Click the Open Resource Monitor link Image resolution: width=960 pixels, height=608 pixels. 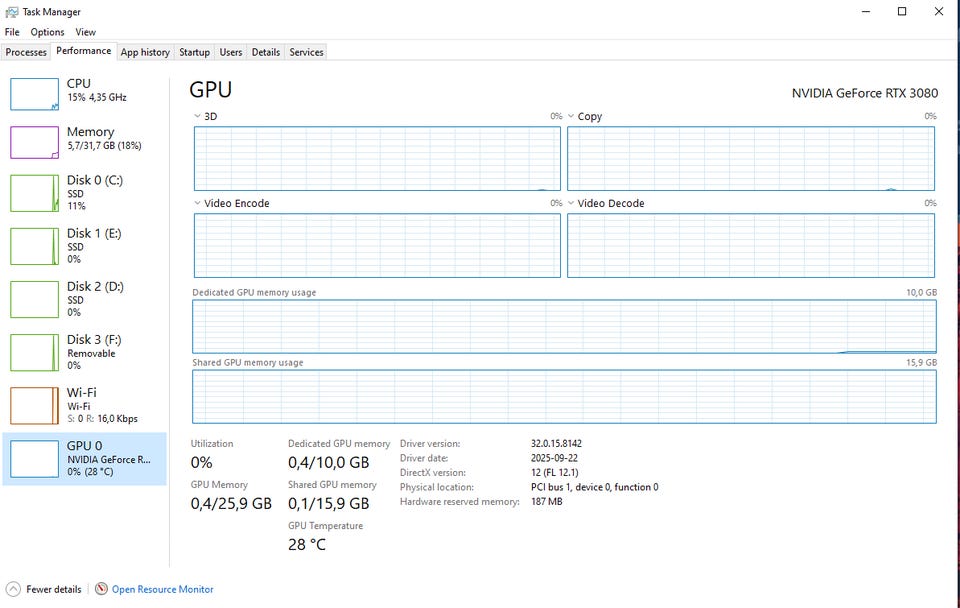pos(162,589)
